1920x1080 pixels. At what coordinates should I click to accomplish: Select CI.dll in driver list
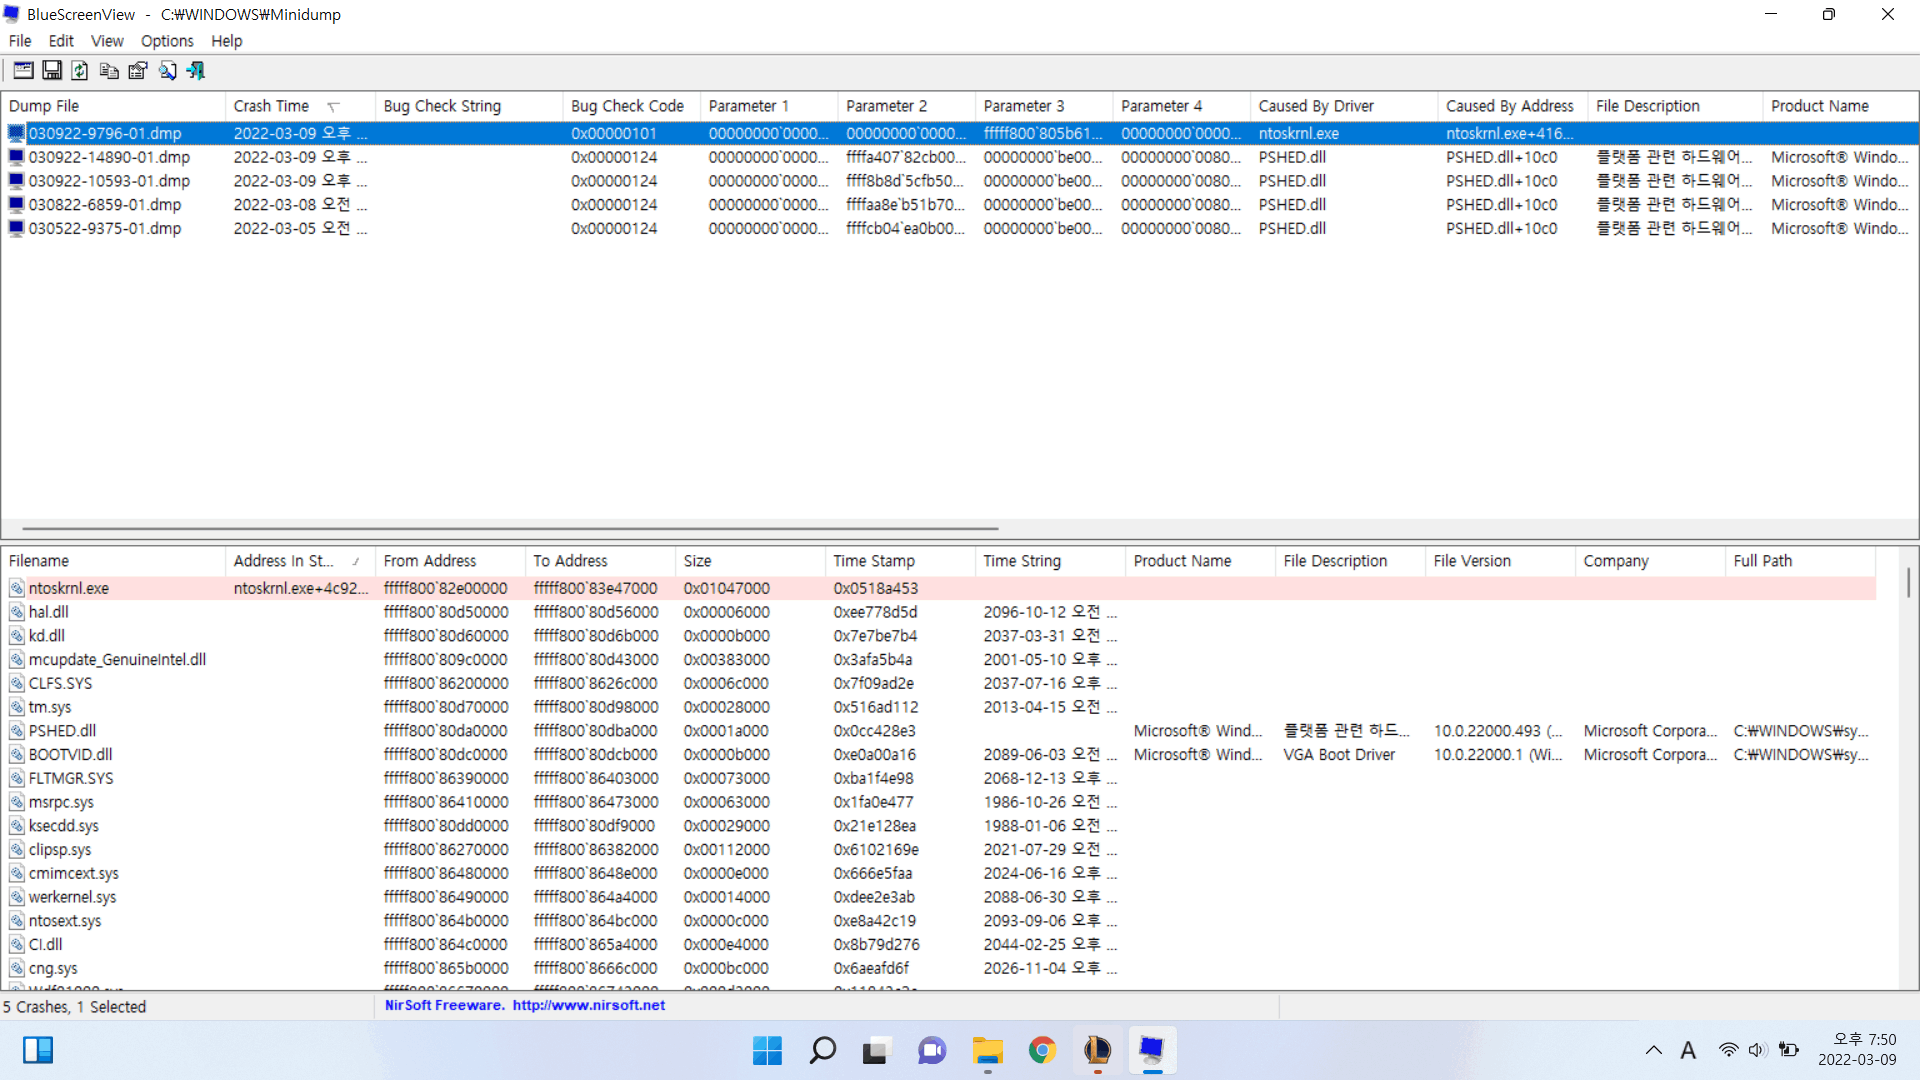(x=45, y=945)
